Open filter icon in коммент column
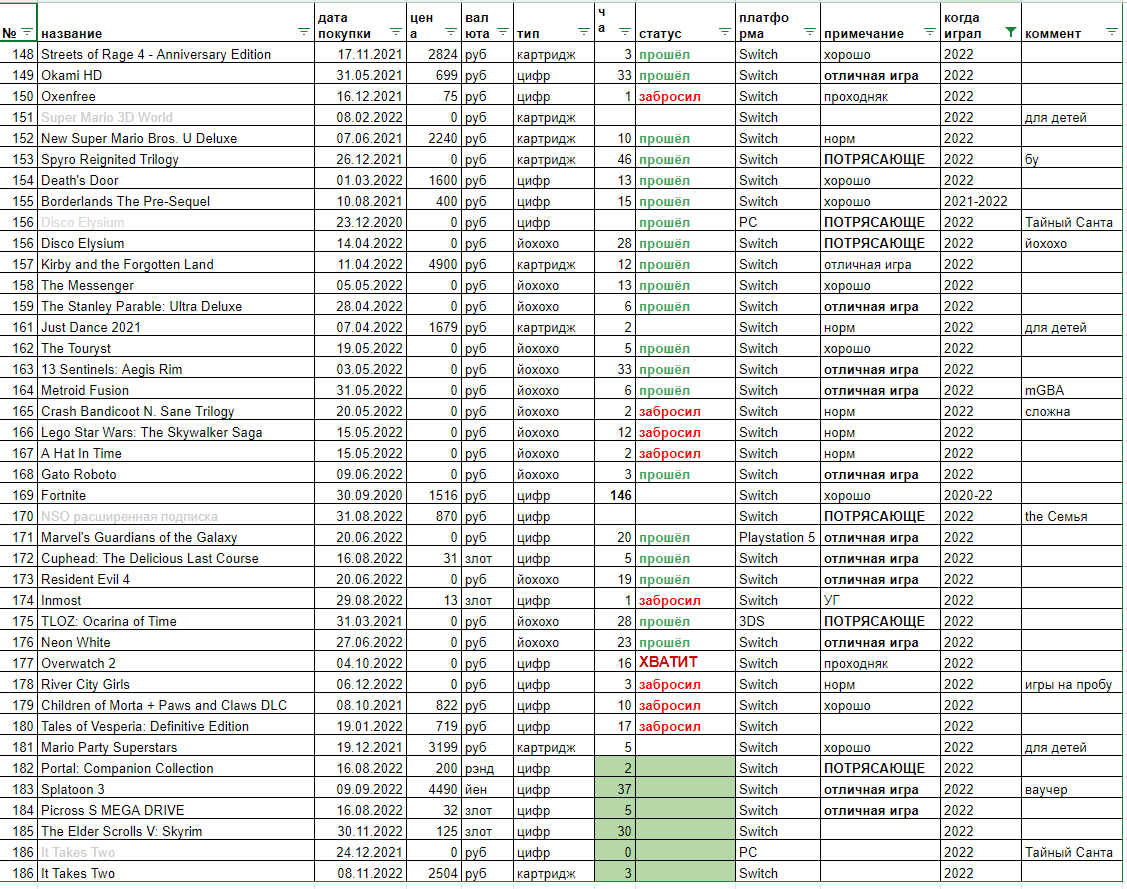This screenshot has height=889, width=1127. 1111,32
